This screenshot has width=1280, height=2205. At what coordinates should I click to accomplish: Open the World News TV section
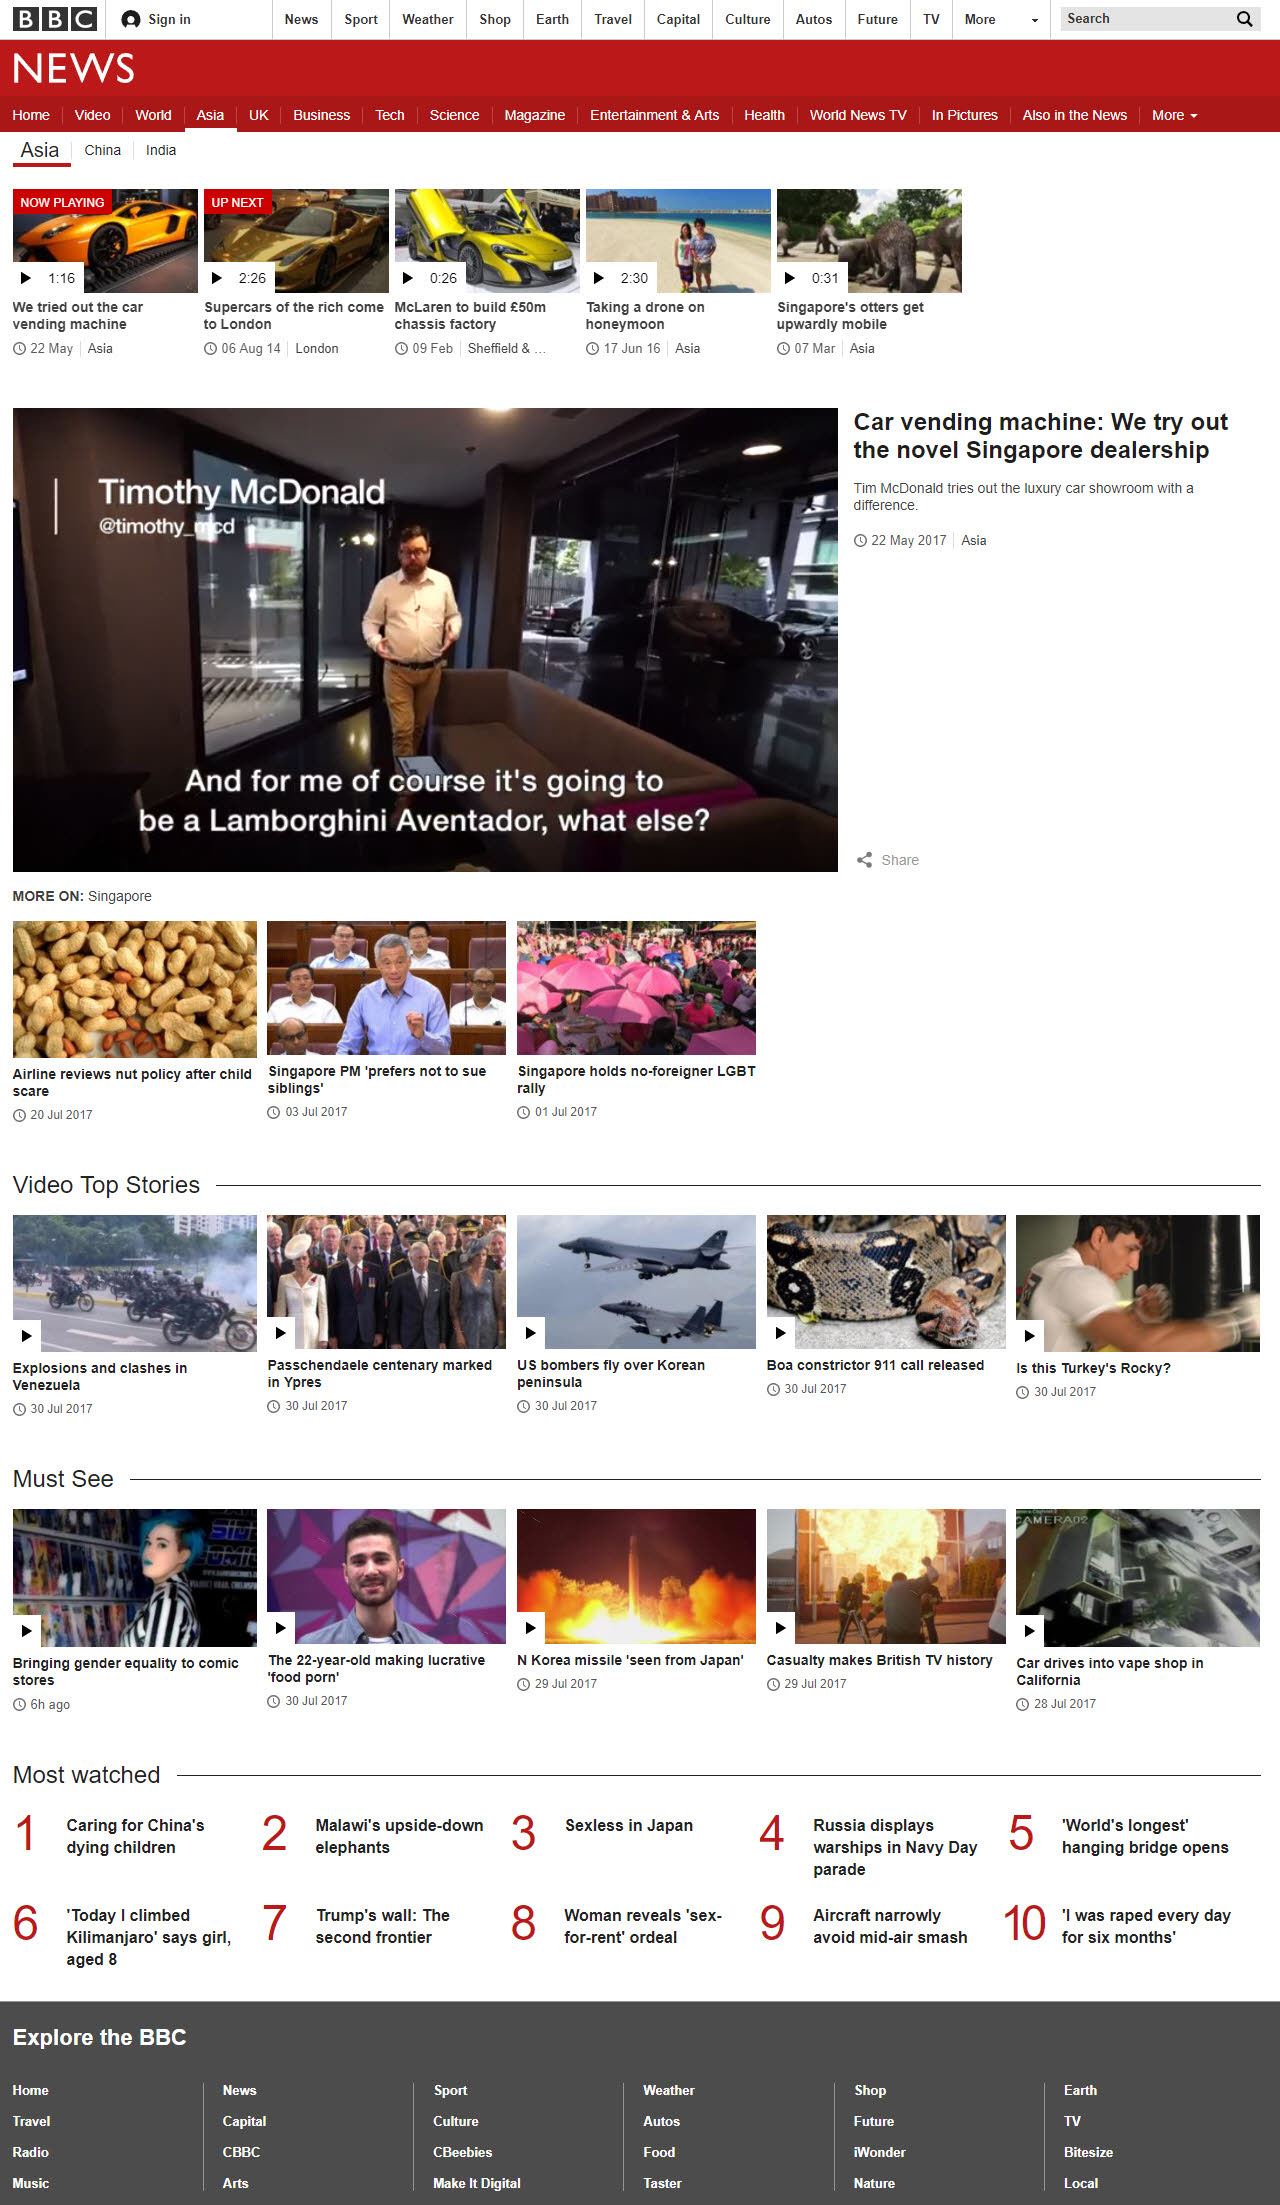click(858, 115)
